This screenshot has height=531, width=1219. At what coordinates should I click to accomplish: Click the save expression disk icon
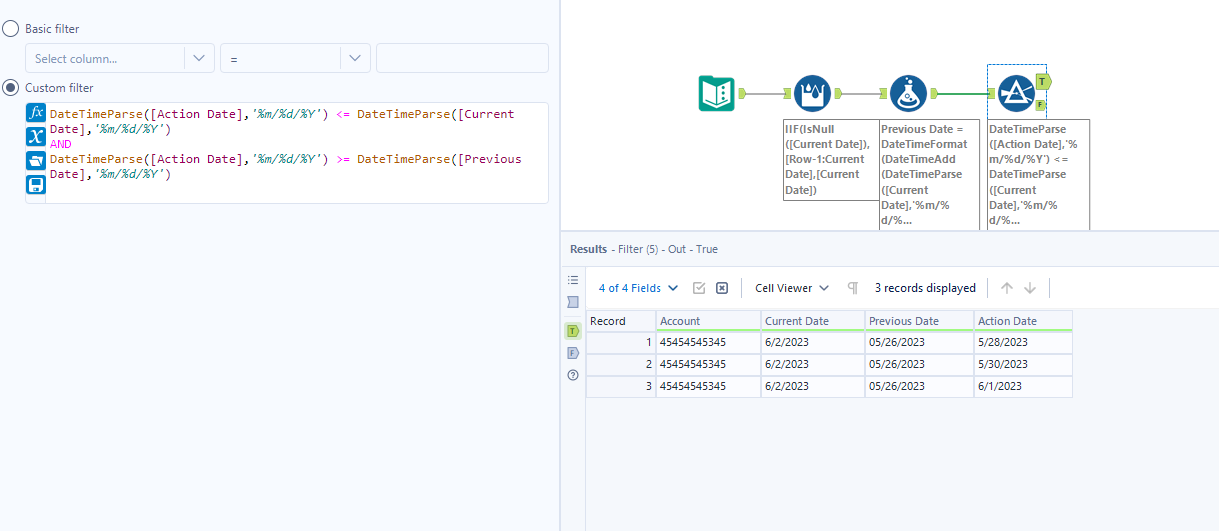pyautogui.click(x=36, y=184)
